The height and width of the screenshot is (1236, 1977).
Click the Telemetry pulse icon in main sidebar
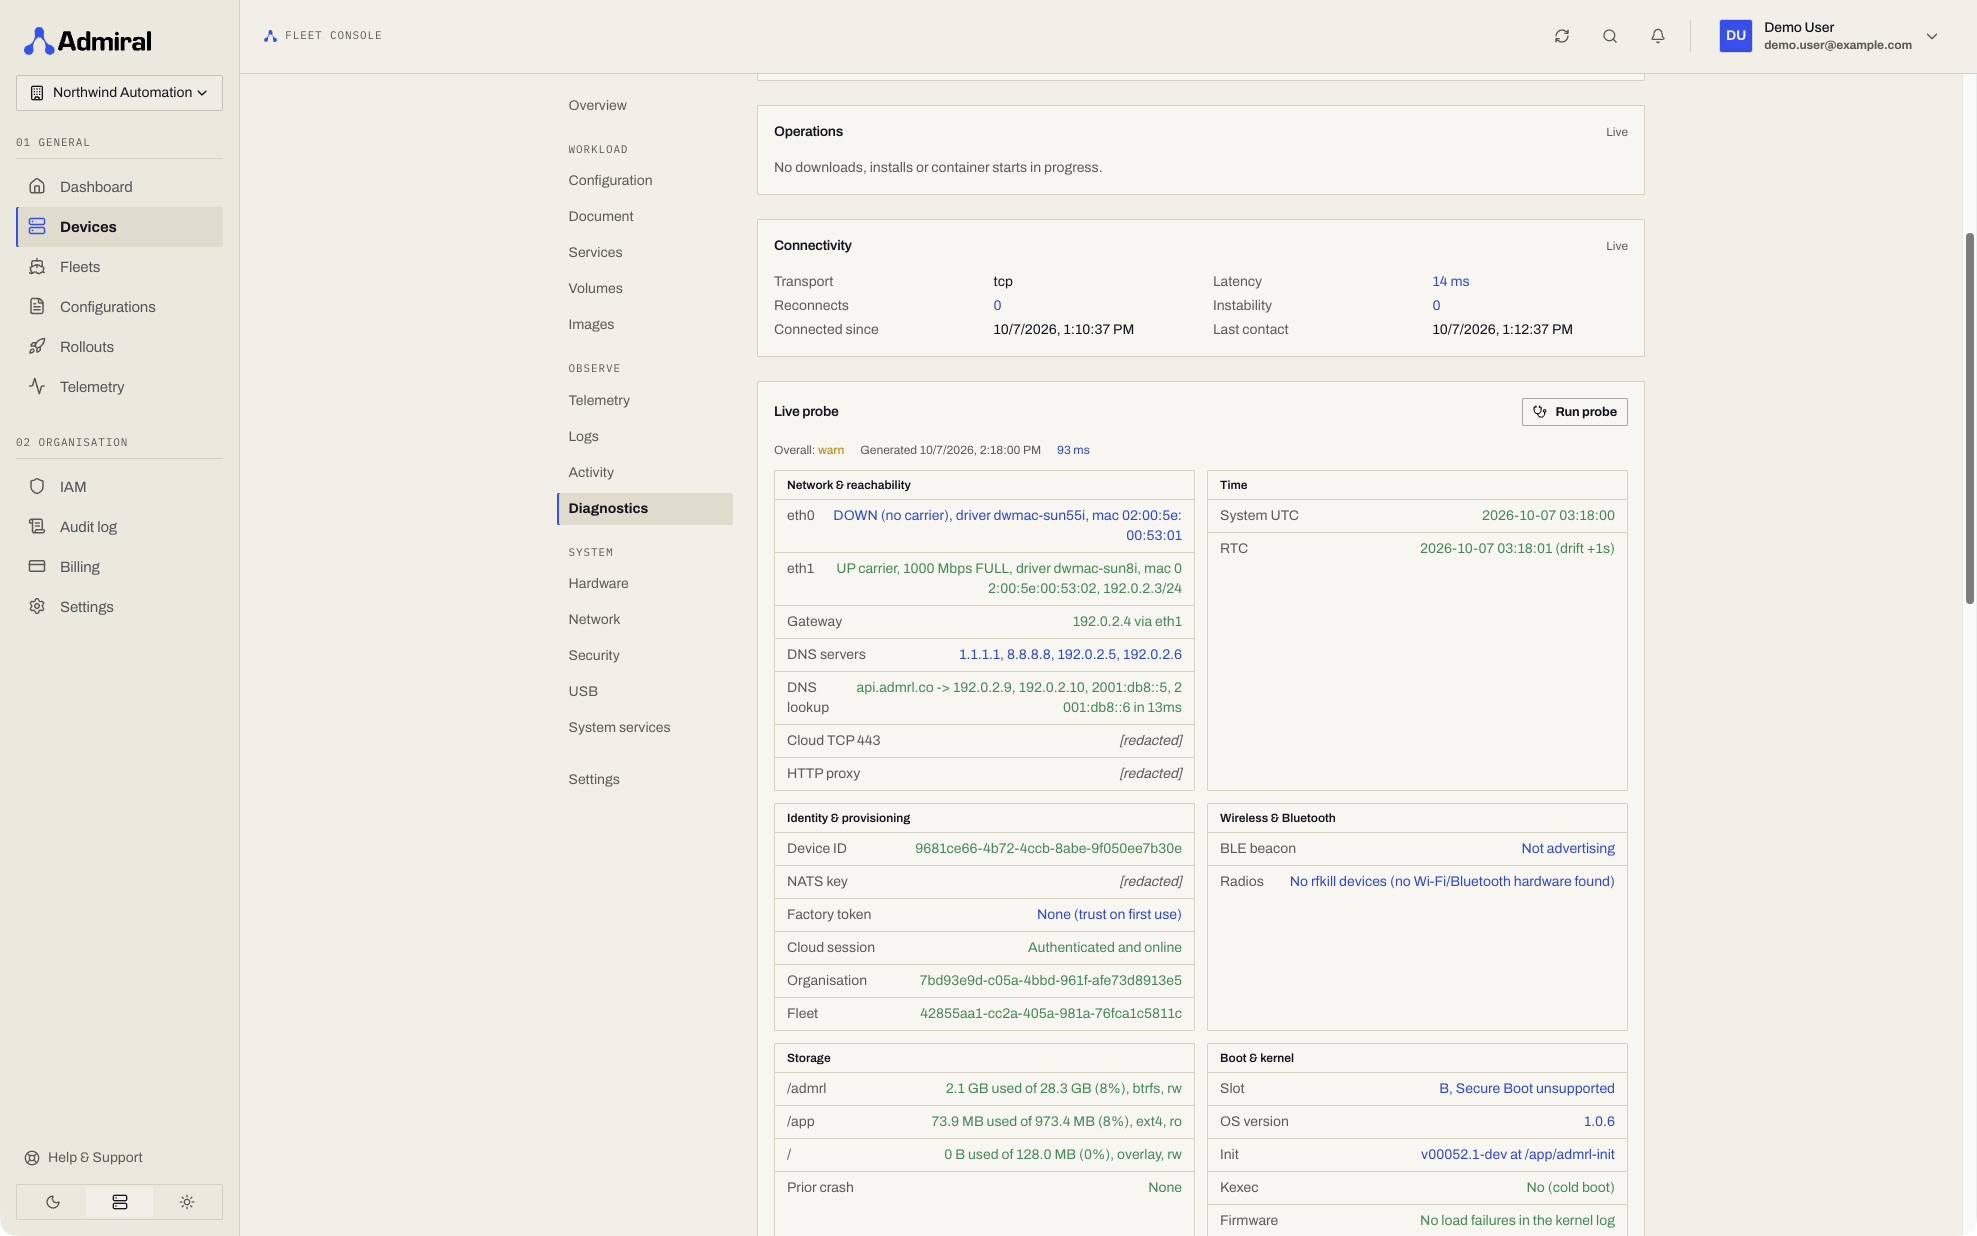tap(37, 386)
